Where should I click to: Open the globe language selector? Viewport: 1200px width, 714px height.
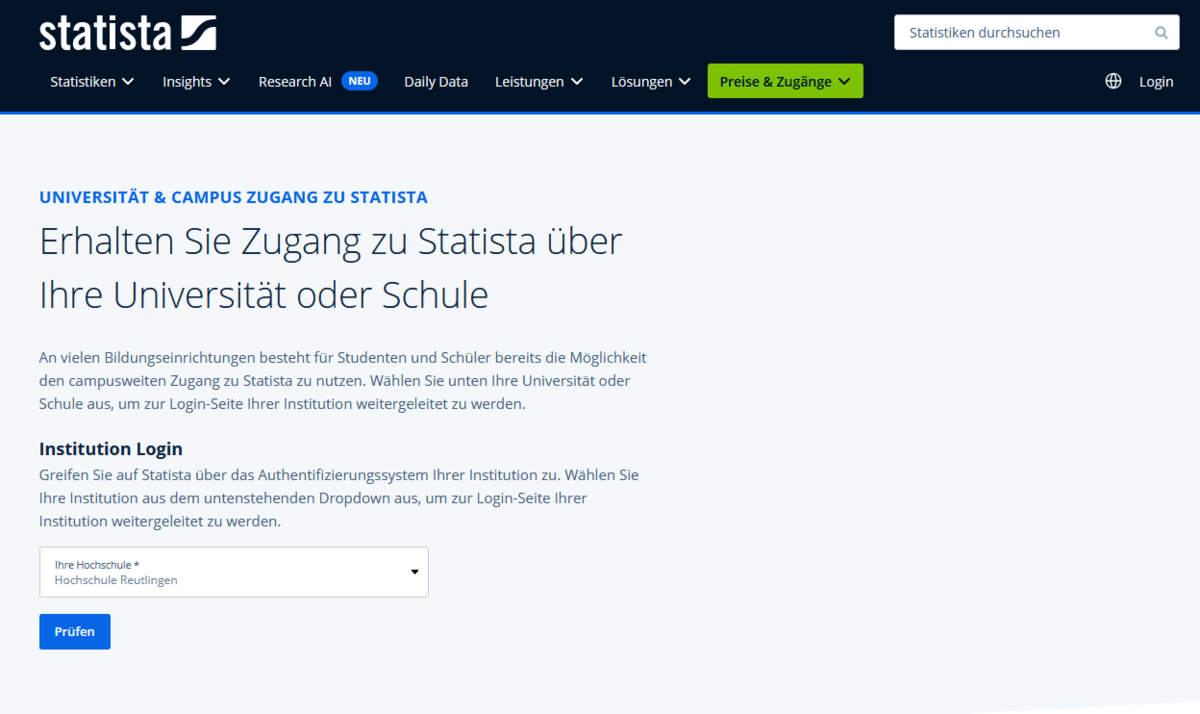point(1113,82)
